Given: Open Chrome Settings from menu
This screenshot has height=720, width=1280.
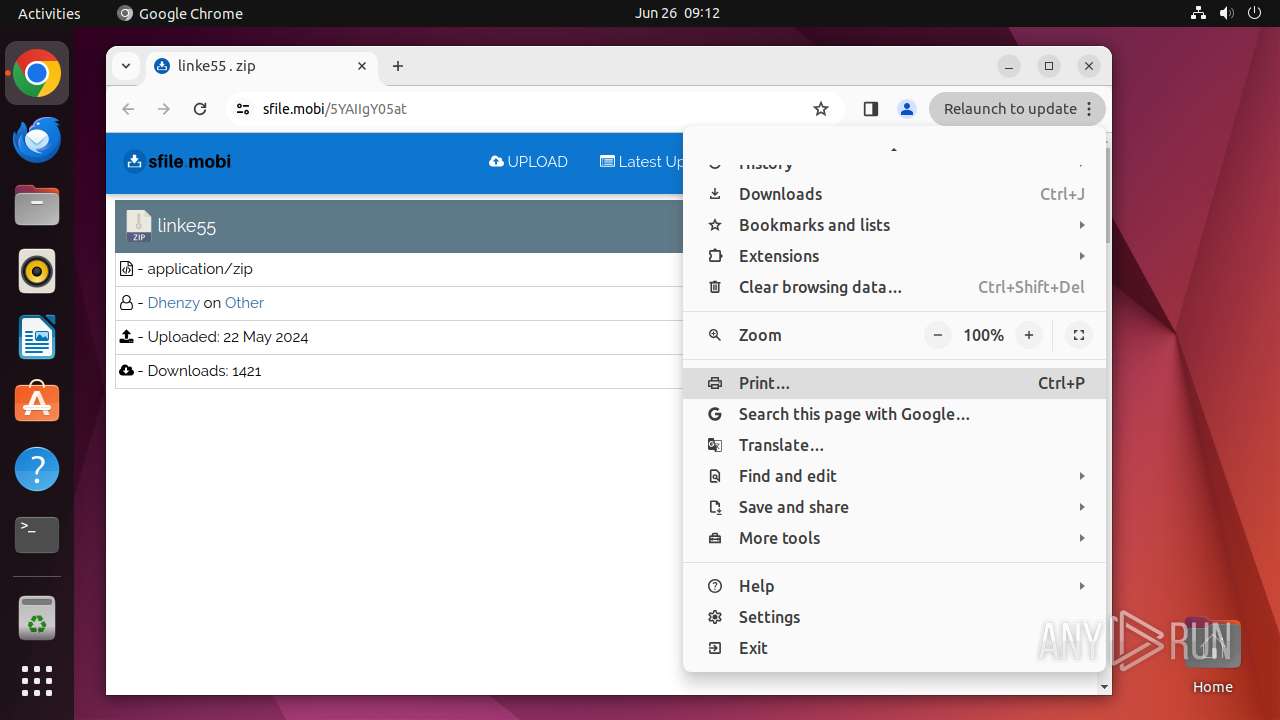Looking at the screenshot, I should point(895,617).
